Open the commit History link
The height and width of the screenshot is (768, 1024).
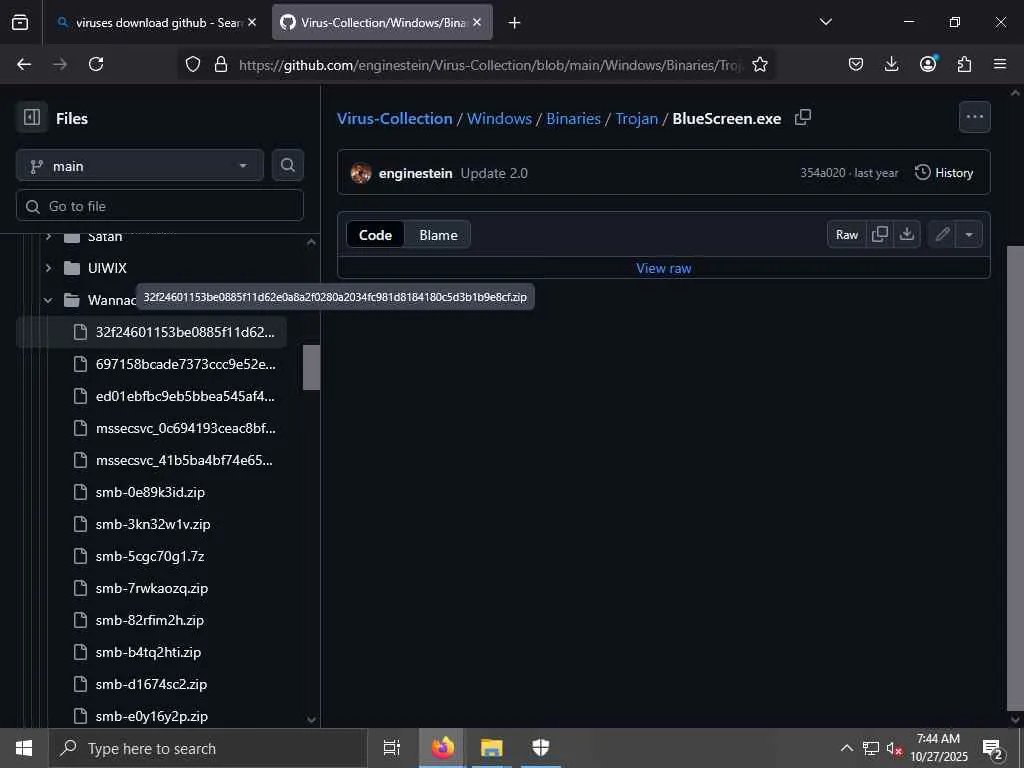coord(944,172)
